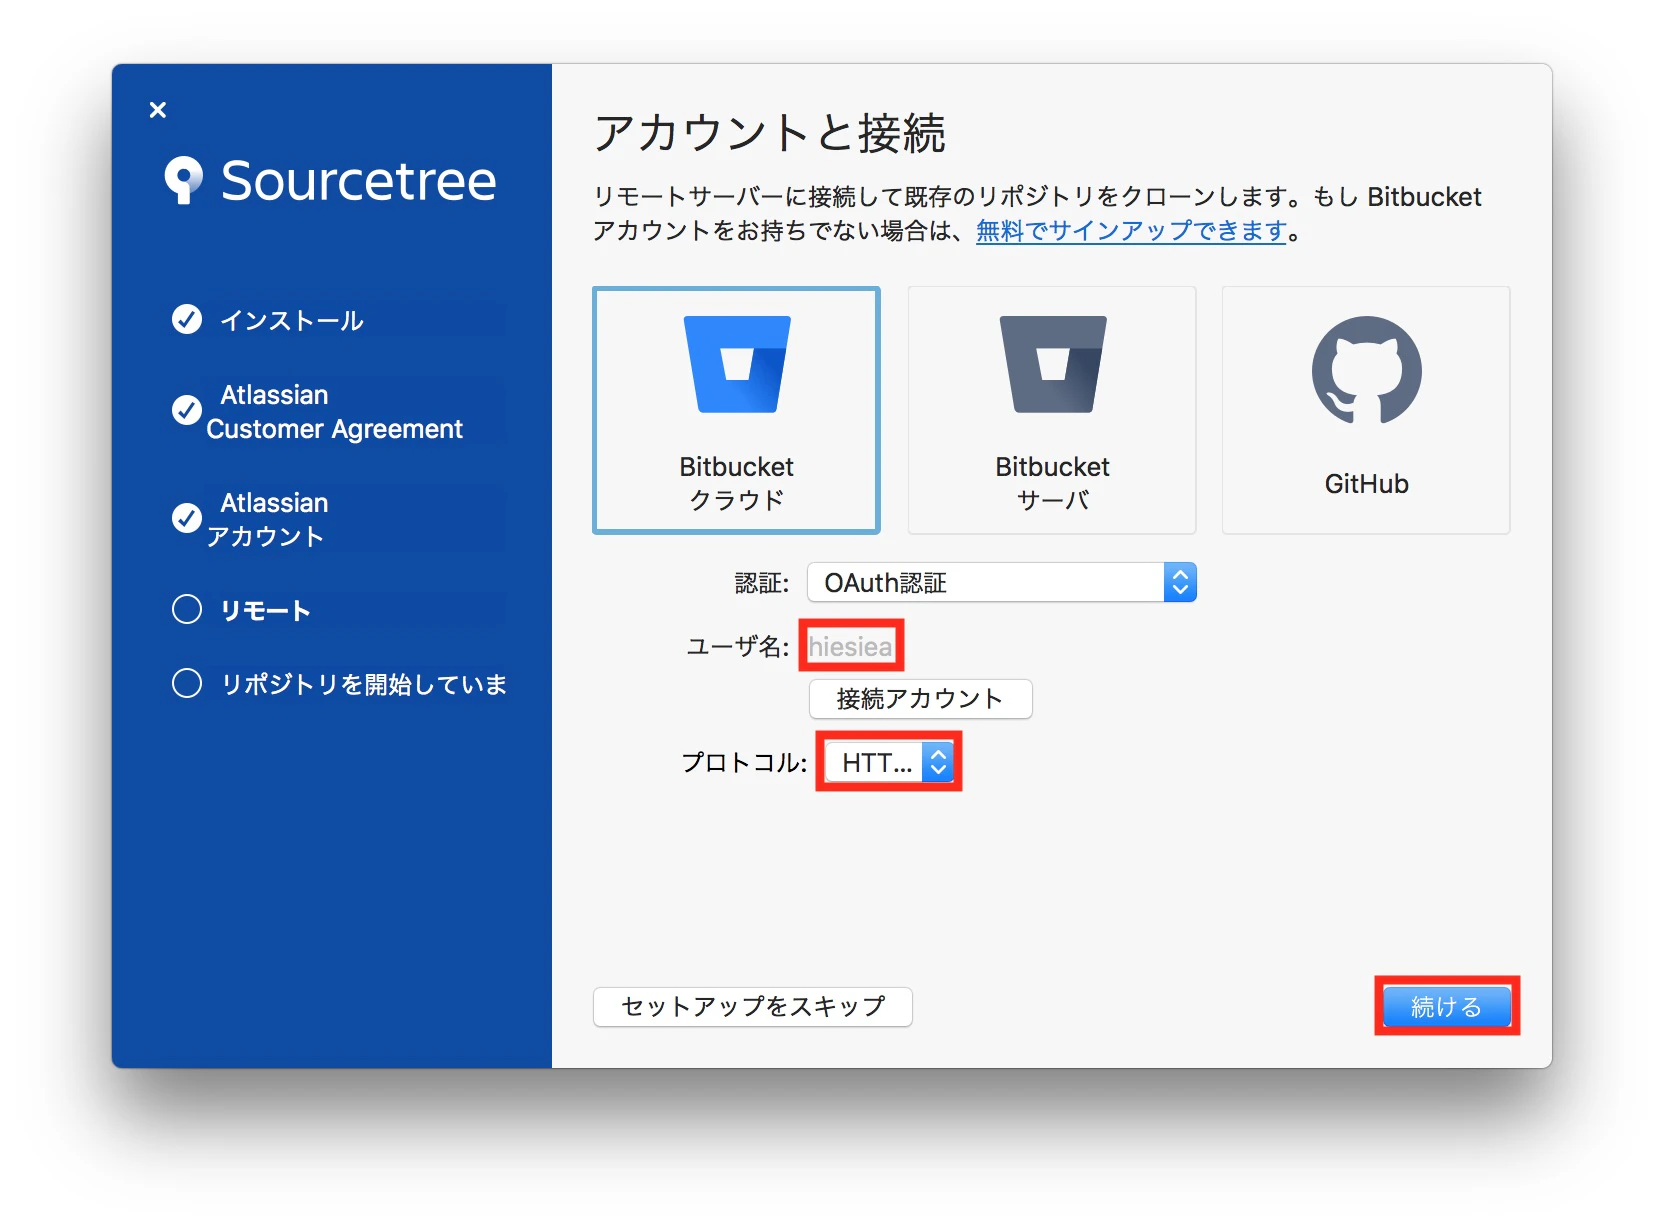
Task: Click the 続ける button
Action: (1447, 1006)
